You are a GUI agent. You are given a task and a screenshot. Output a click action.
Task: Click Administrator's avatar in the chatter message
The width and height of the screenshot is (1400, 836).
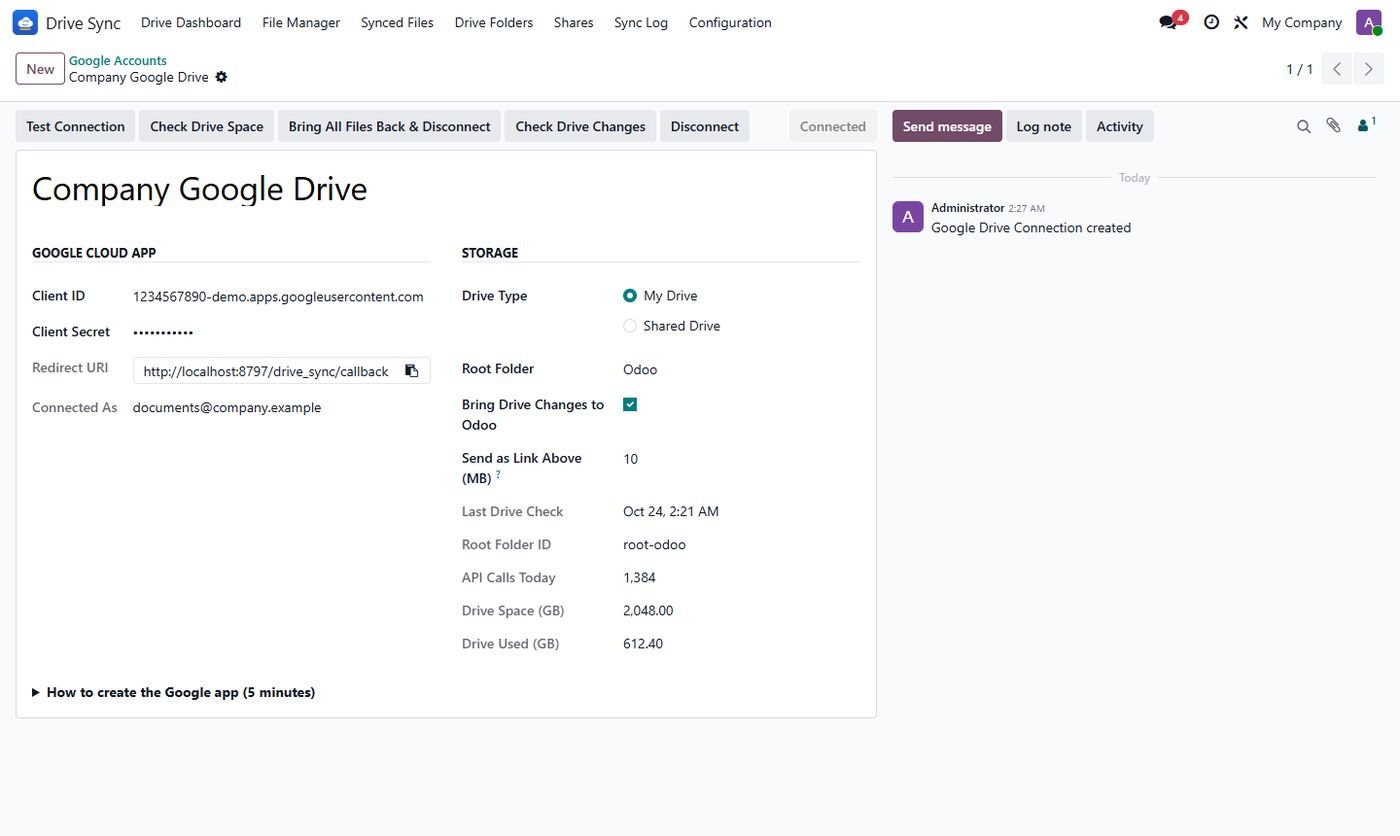(x=907, y=216)
